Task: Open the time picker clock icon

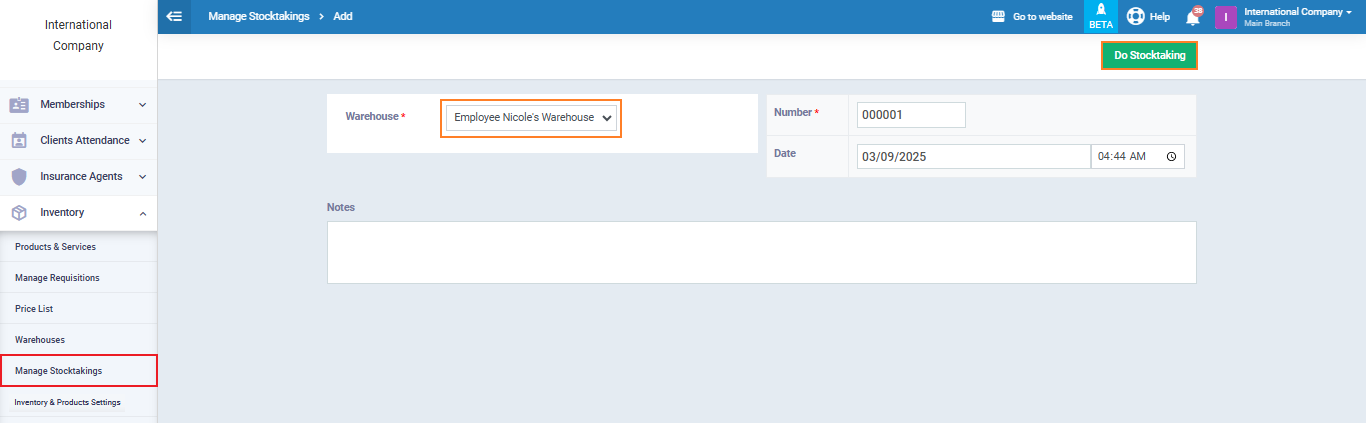Action: pos(1171,157)
